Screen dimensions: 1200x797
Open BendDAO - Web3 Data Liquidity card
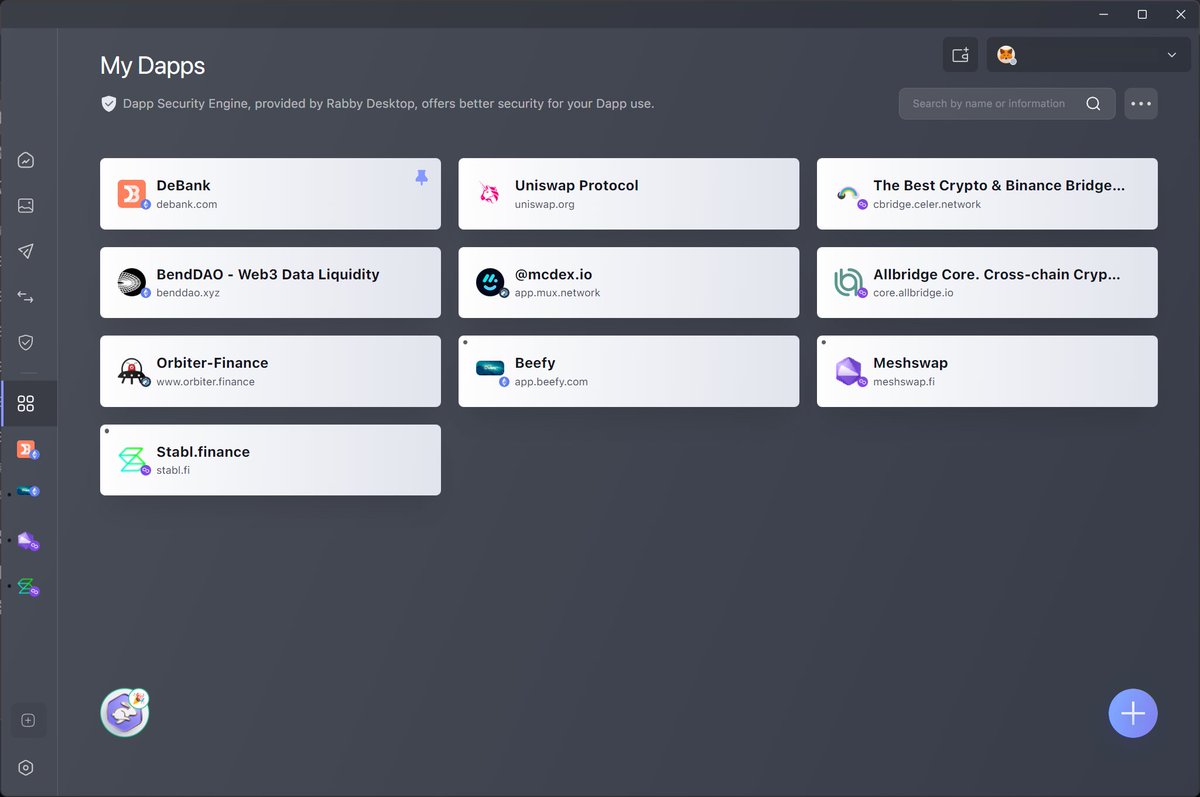tap(270, 282)
